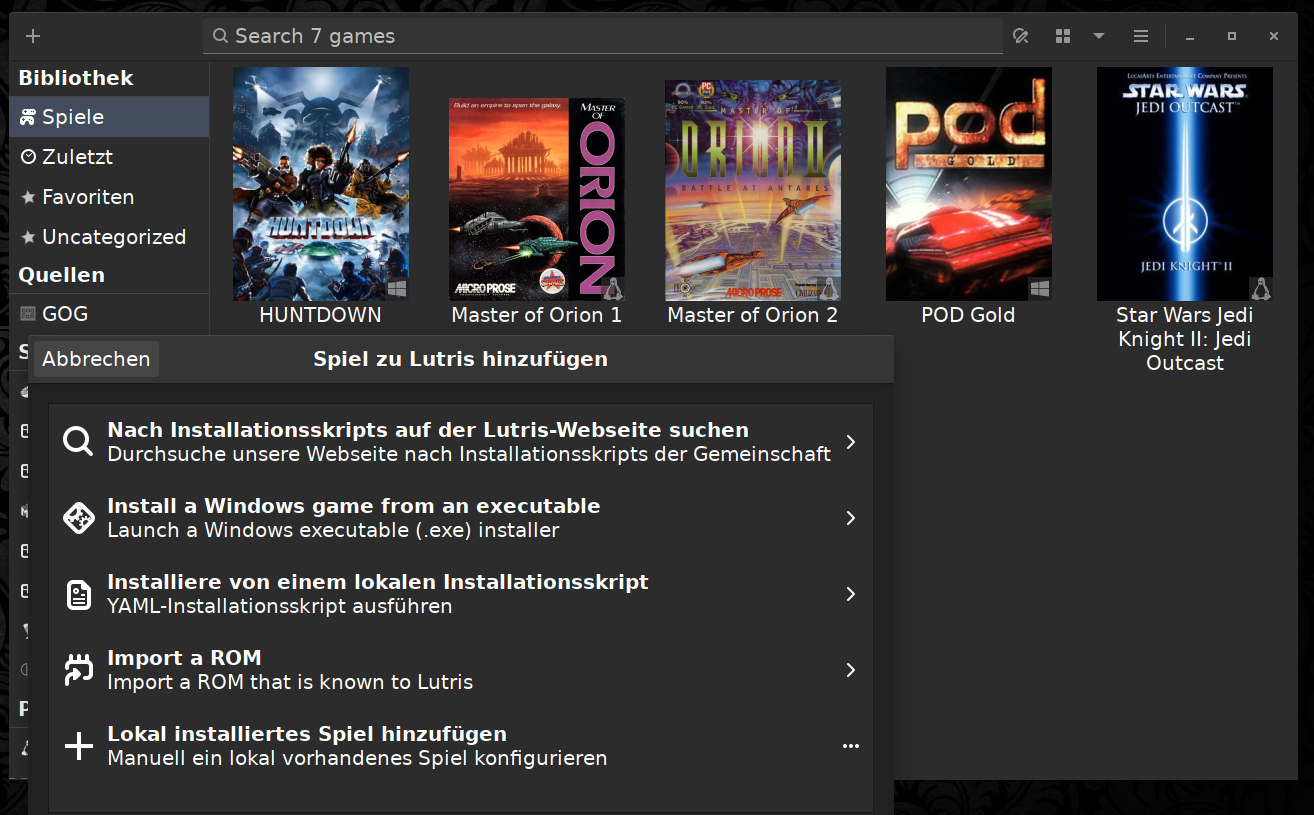Click the 'Quellen' sidebar heading

click(61, 275)
